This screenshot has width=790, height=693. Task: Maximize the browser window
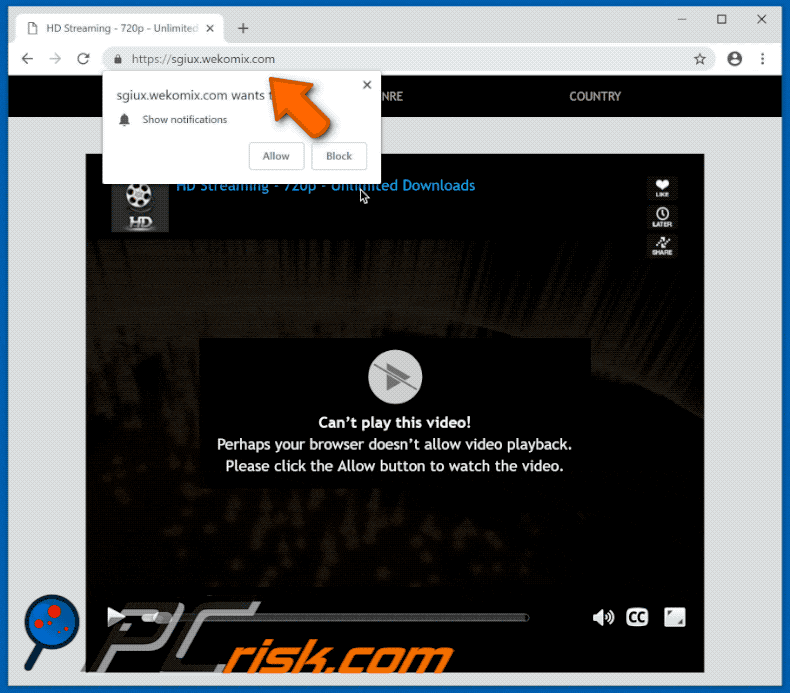point(722,20)
